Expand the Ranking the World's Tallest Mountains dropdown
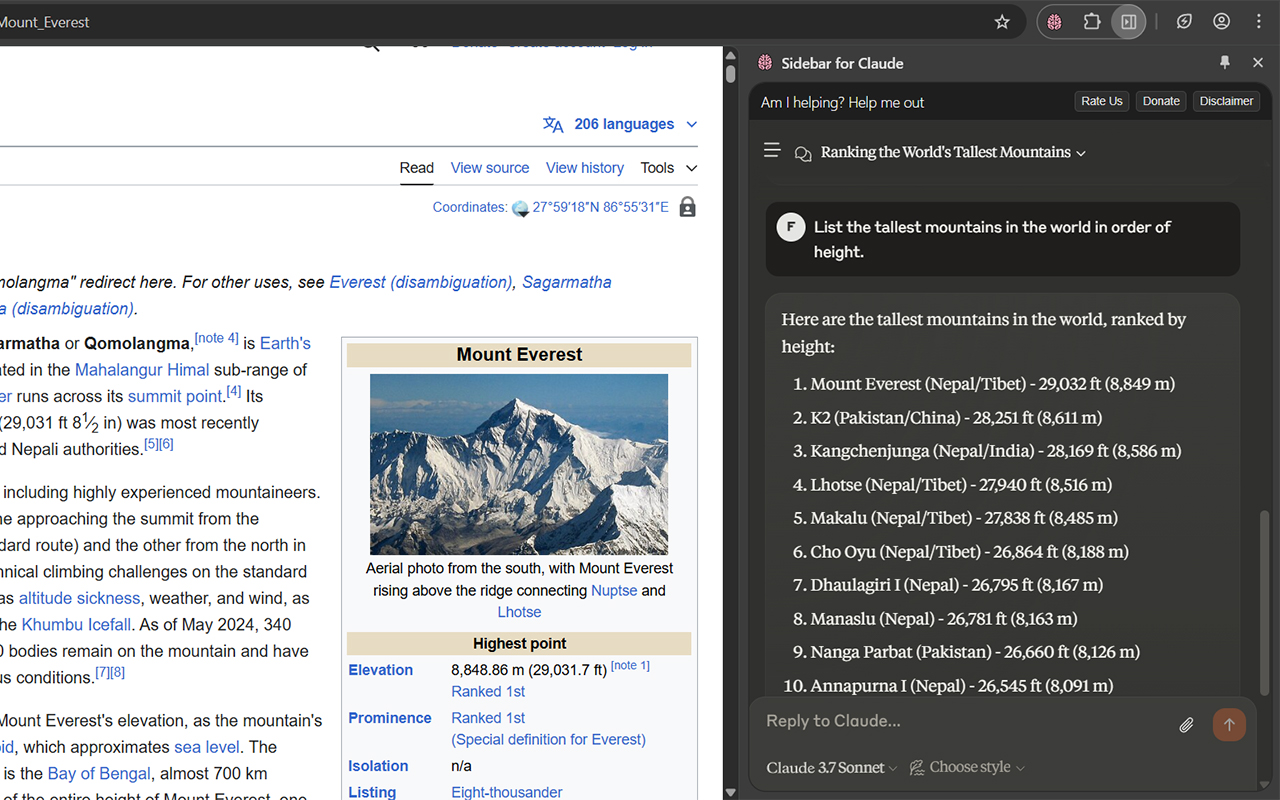The width and height of the screenshot is (1280, 800). 953,152
